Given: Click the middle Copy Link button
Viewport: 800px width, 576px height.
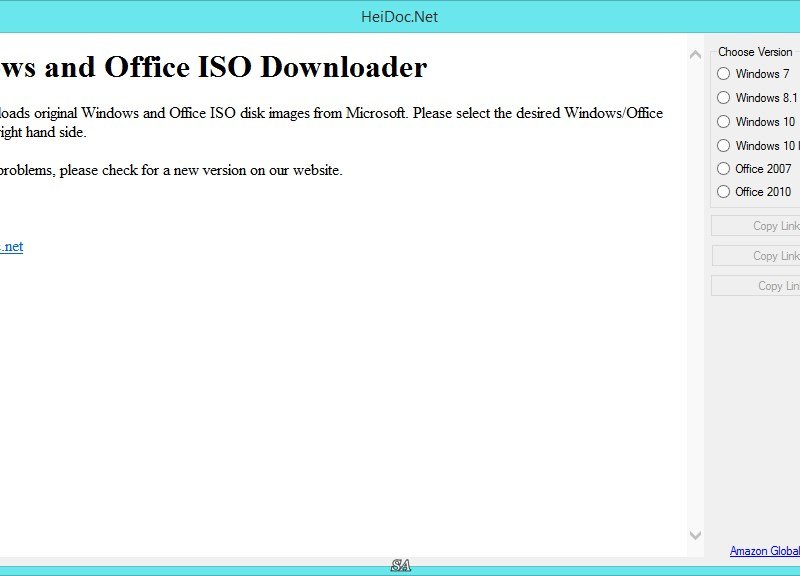Looking at the screenshot, I should (x=756, y=256).
